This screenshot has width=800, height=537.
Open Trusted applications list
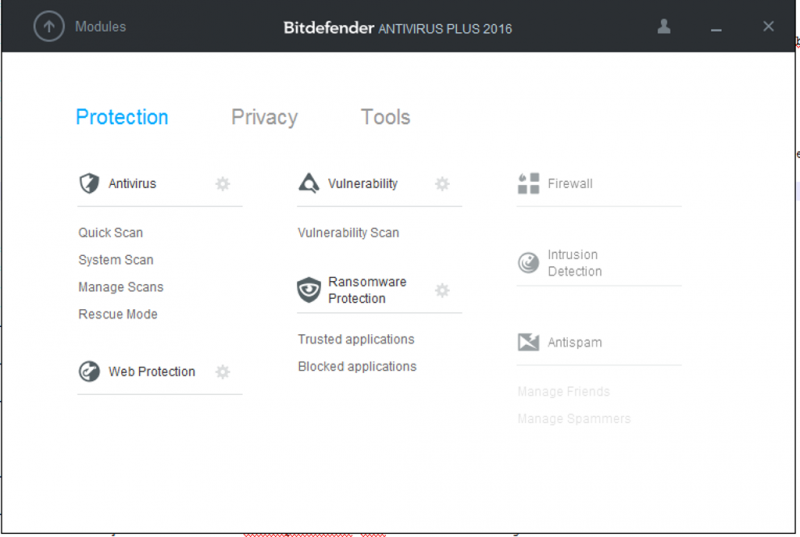pos(356,339)
